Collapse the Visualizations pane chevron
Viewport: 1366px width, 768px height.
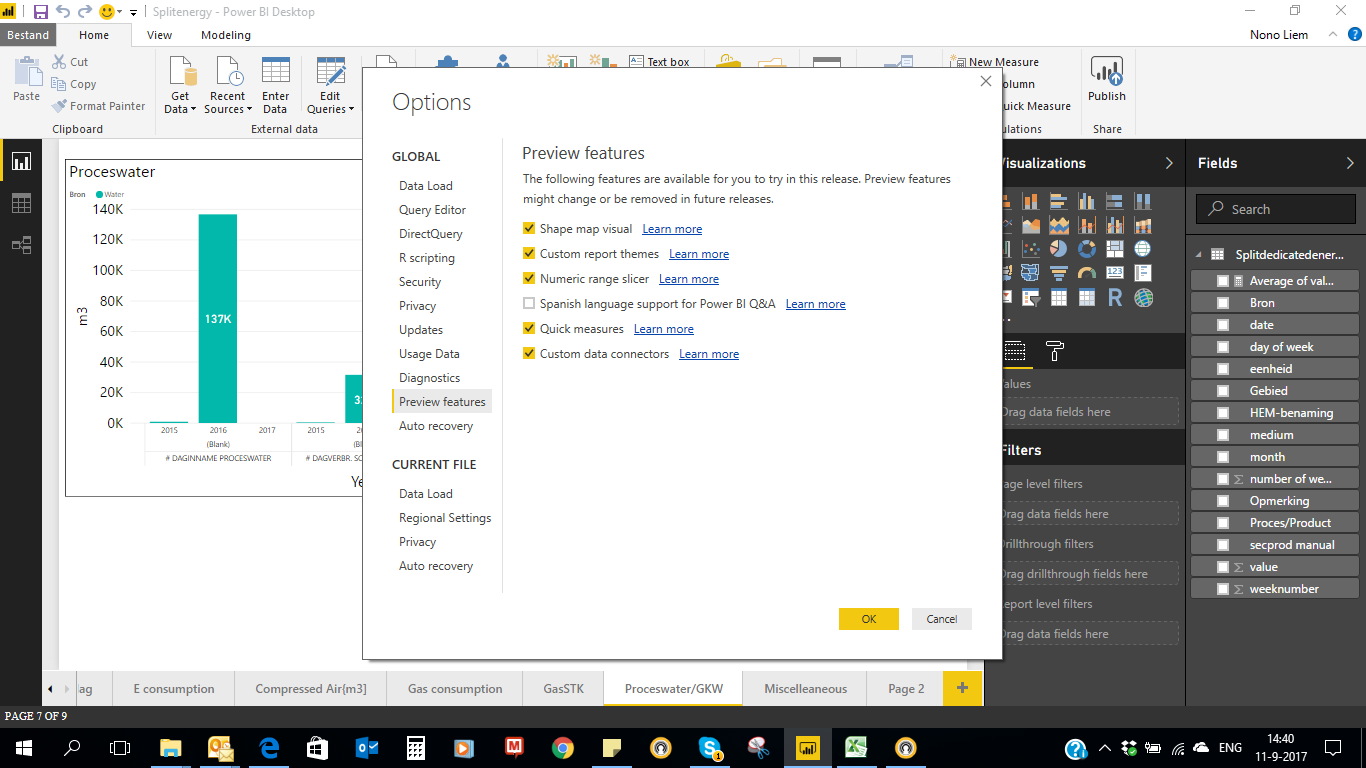(x=1169, y=163)
